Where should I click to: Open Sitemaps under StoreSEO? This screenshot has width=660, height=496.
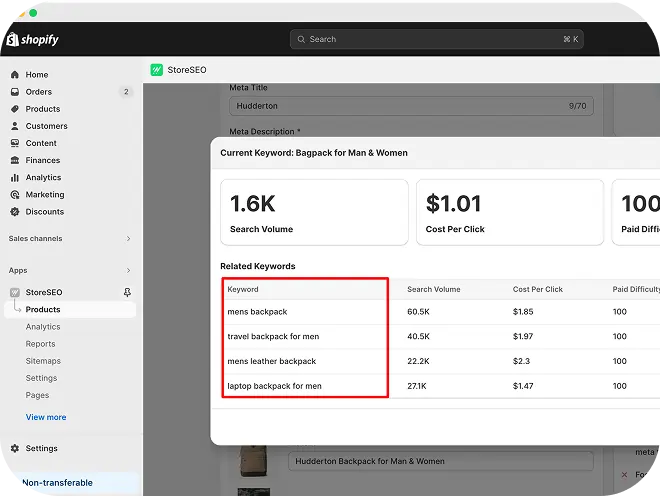click(x=43, y=361)
